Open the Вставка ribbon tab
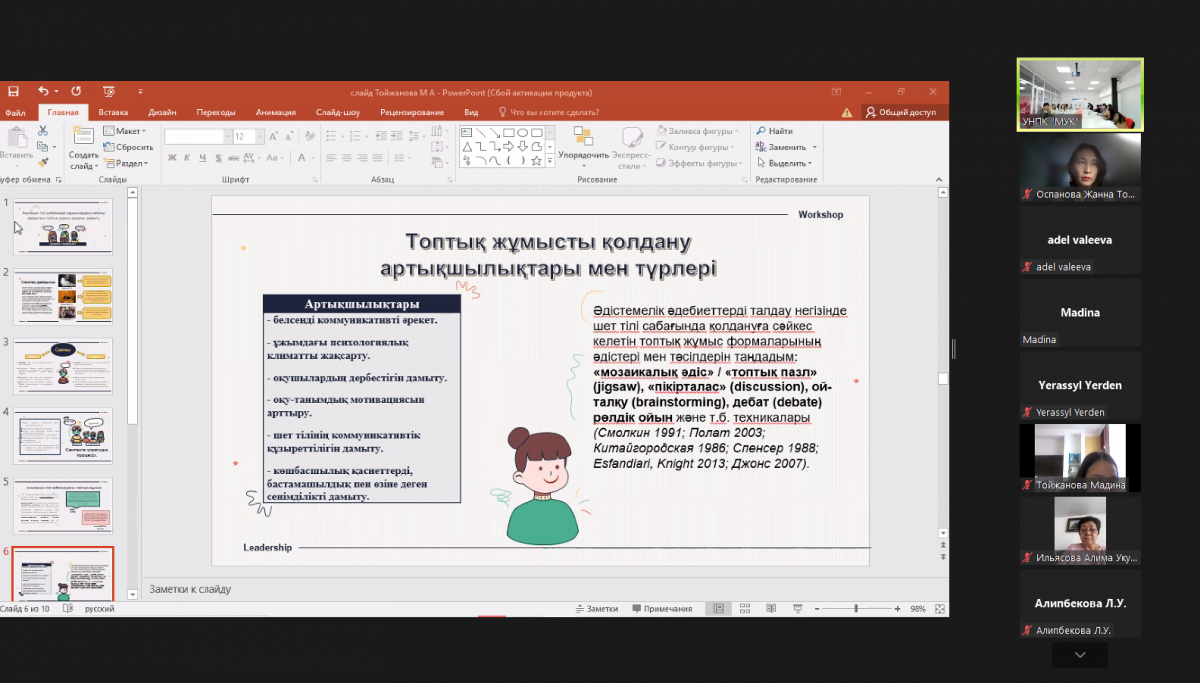1200x683 pixels. click(113, 113)
